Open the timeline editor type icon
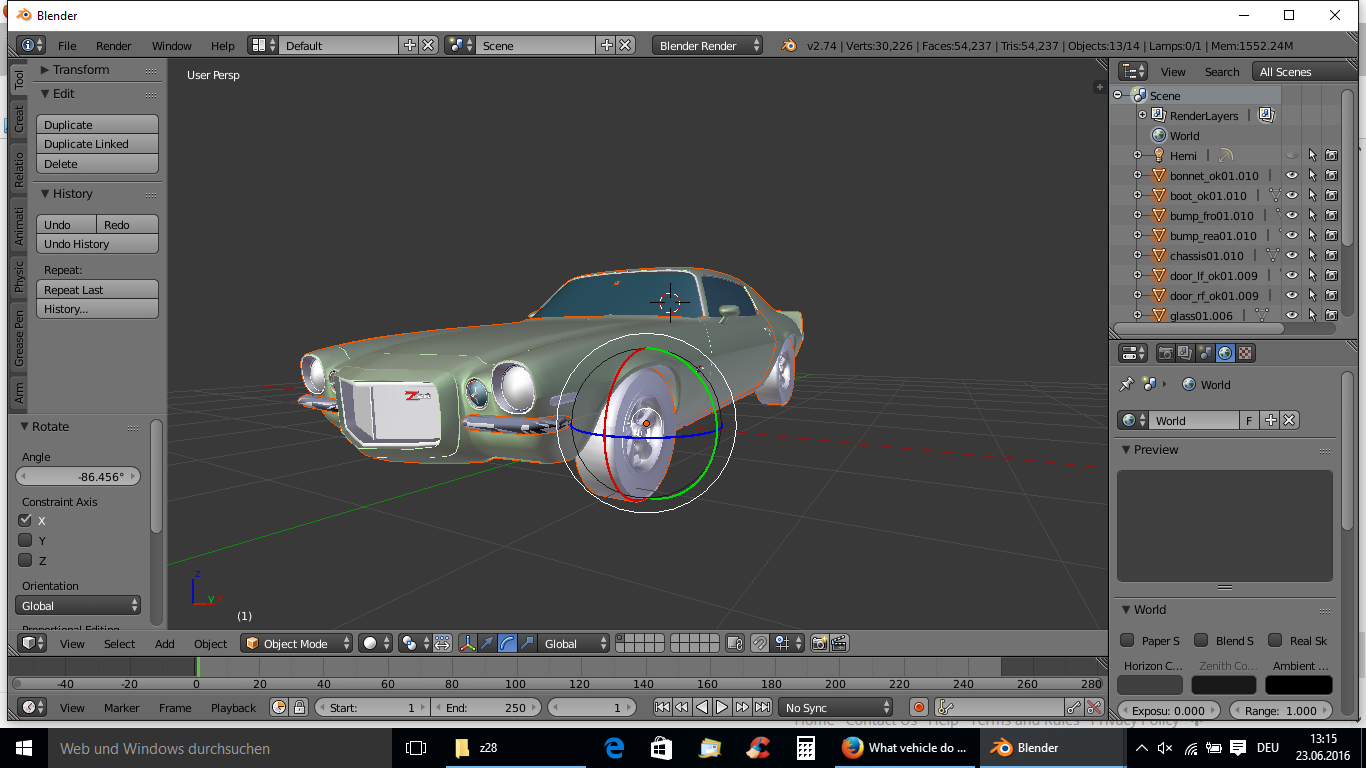The image size is (1366, 768). coord(33,707)
